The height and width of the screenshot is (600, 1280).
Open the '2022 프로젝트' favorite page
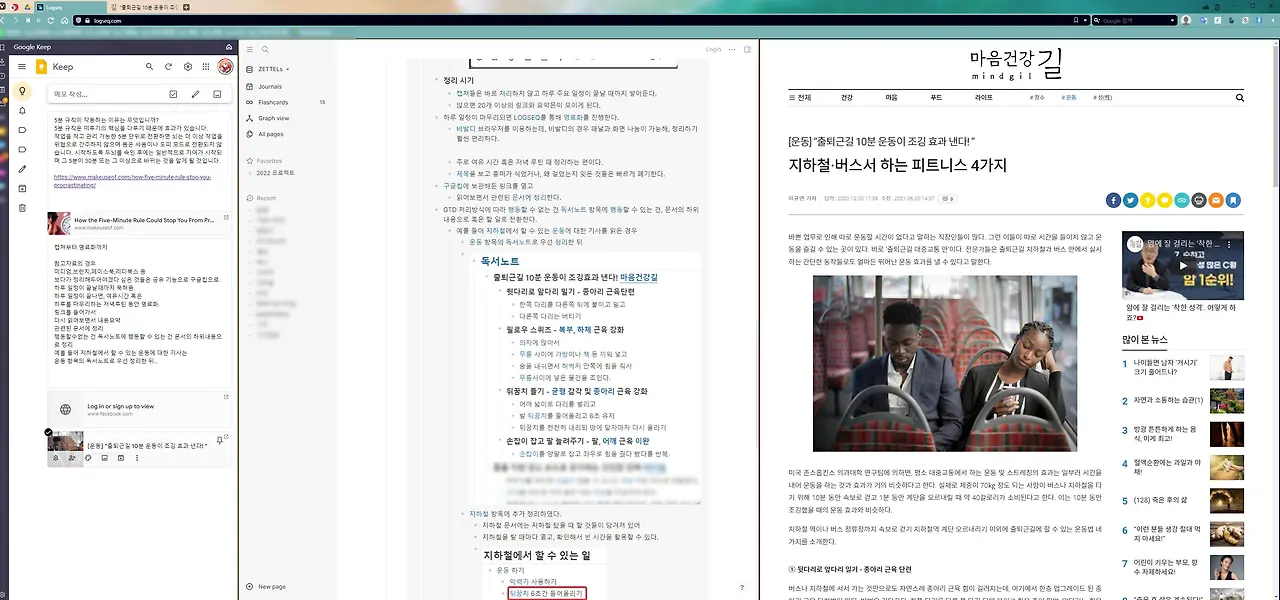[276, 172]
